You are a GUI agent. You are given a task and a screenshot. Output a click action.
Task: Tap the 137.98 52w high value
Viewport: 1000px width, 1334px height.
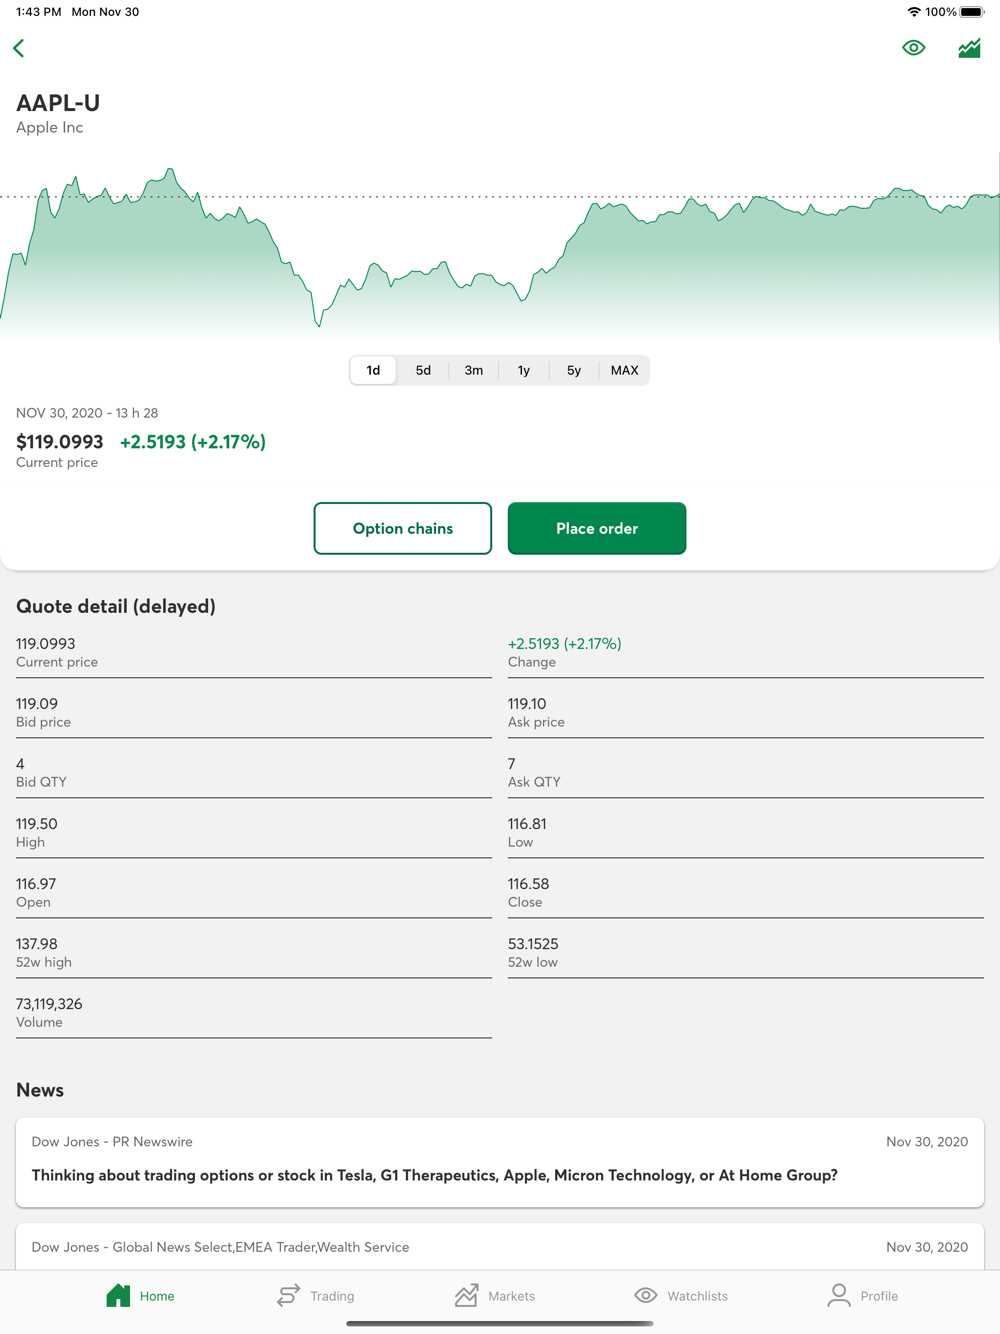37,944
